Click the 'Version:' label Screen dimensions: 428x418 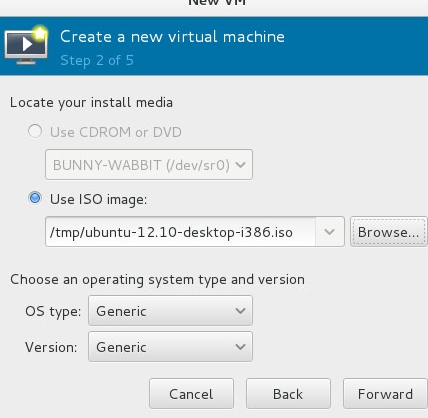(x=51, y=347)
